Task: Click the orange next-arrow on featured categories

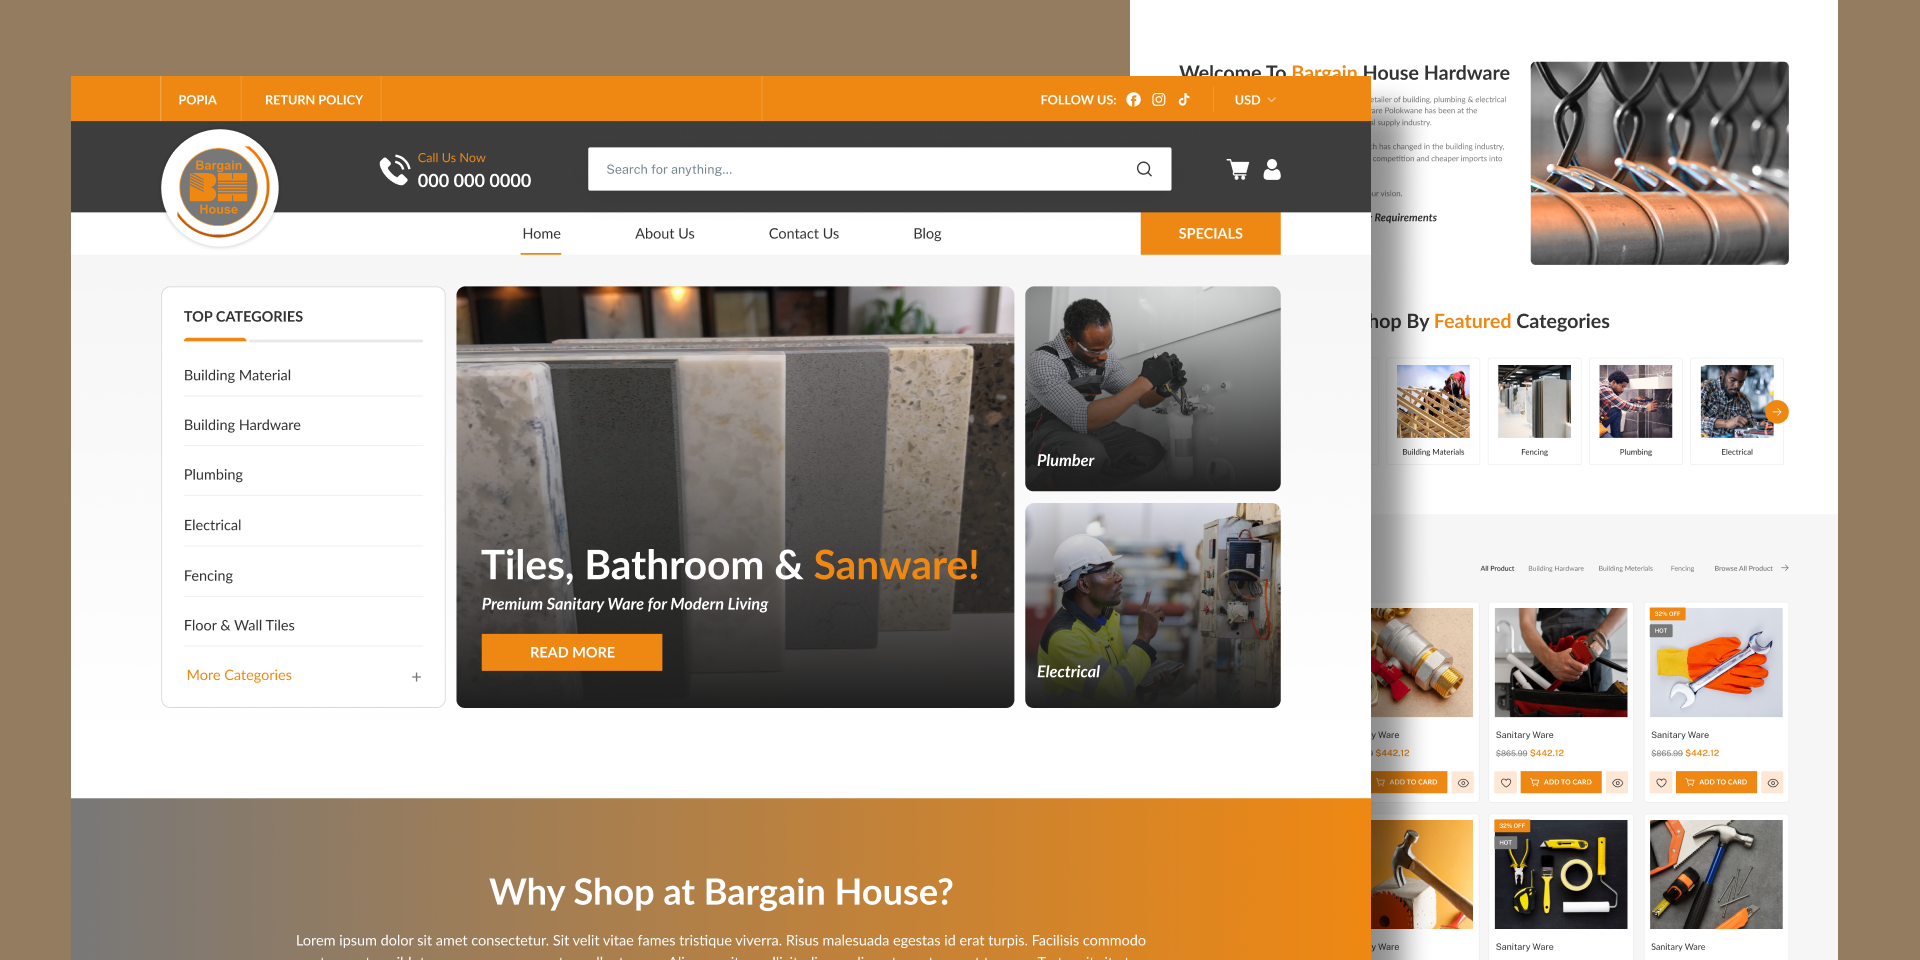Action: 1777,412
